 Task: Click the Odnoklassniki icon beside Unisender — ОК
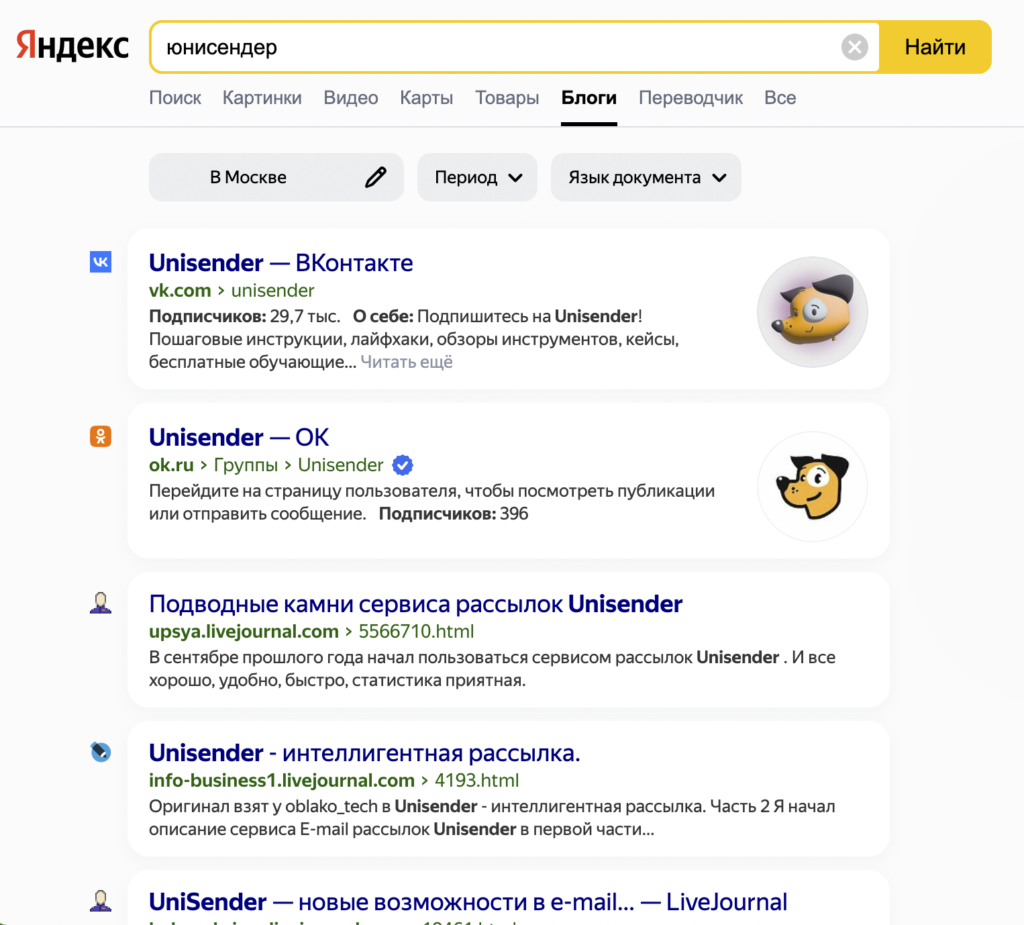[100, 436]
